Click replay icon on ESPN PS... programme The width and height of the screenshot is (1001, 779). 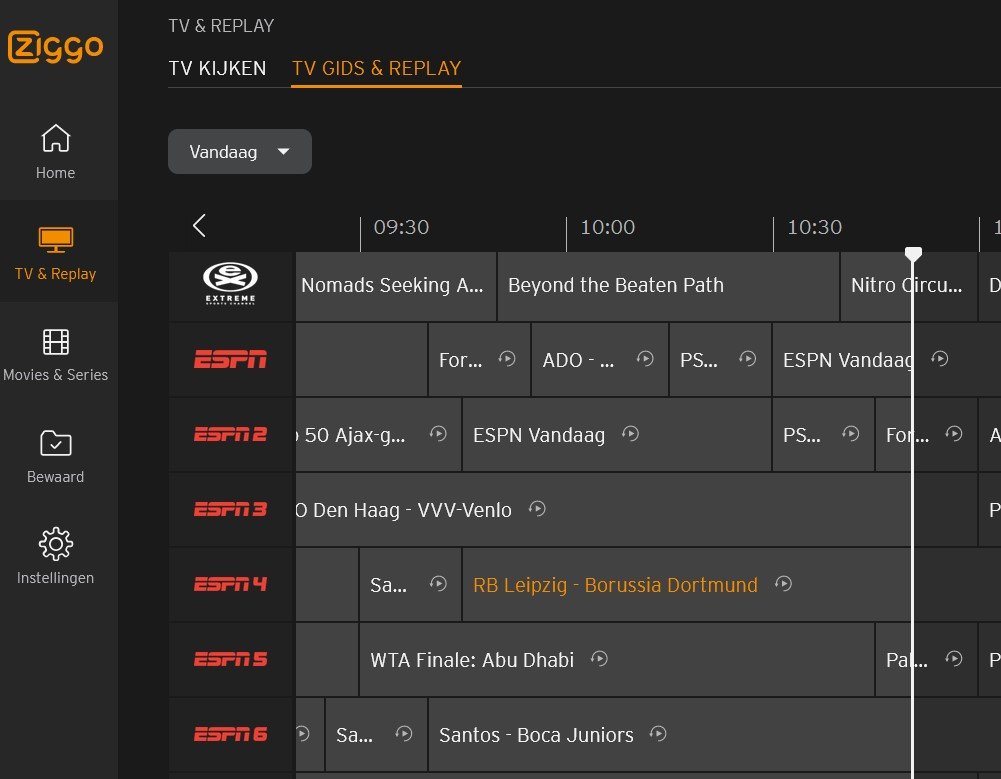tap(748, 359)
